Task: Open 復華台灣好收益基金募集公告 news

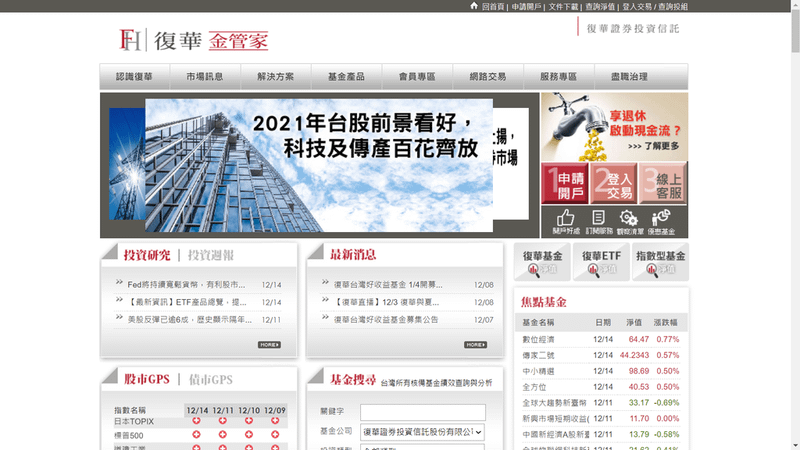Action: [386, 319]
